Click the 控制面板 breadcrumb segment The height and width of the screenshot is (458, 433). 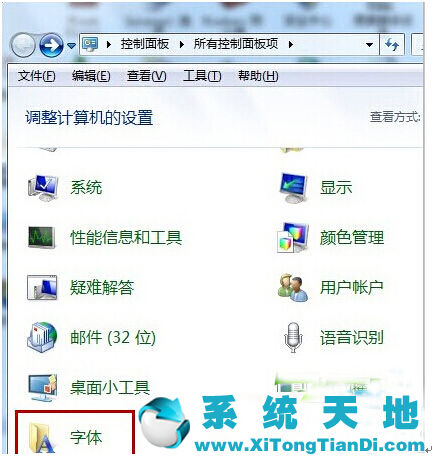(x=145, y=44)
